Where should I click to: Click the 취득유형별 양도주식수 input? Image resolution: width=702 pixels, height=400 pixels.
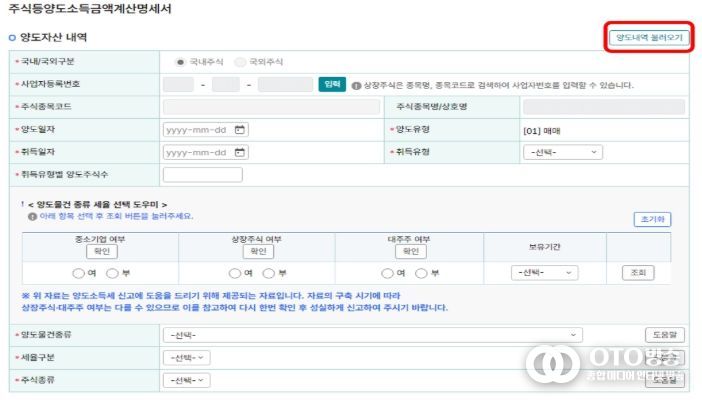coord(203,175)
